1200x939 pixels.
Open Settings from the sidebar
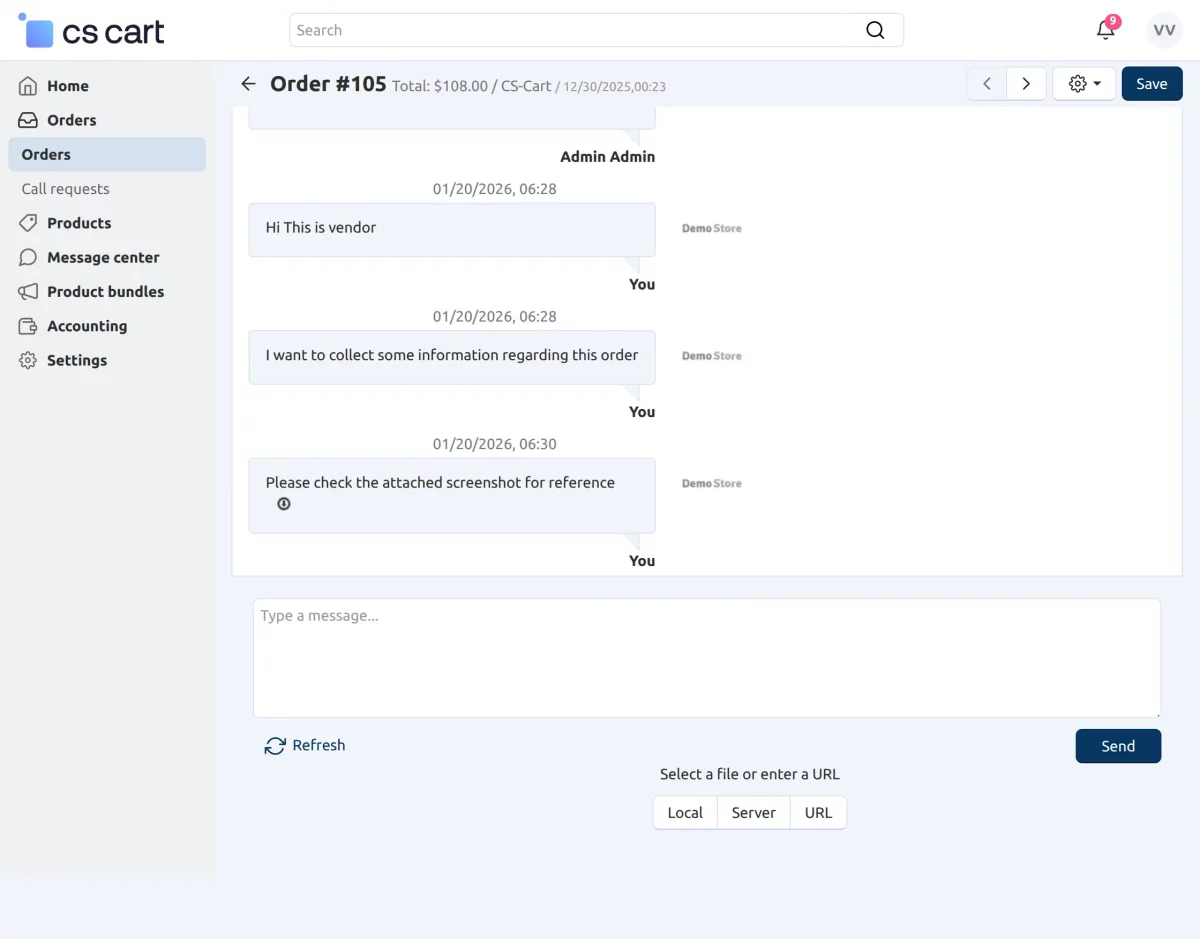pyautogui.click(x=75, y=360)
